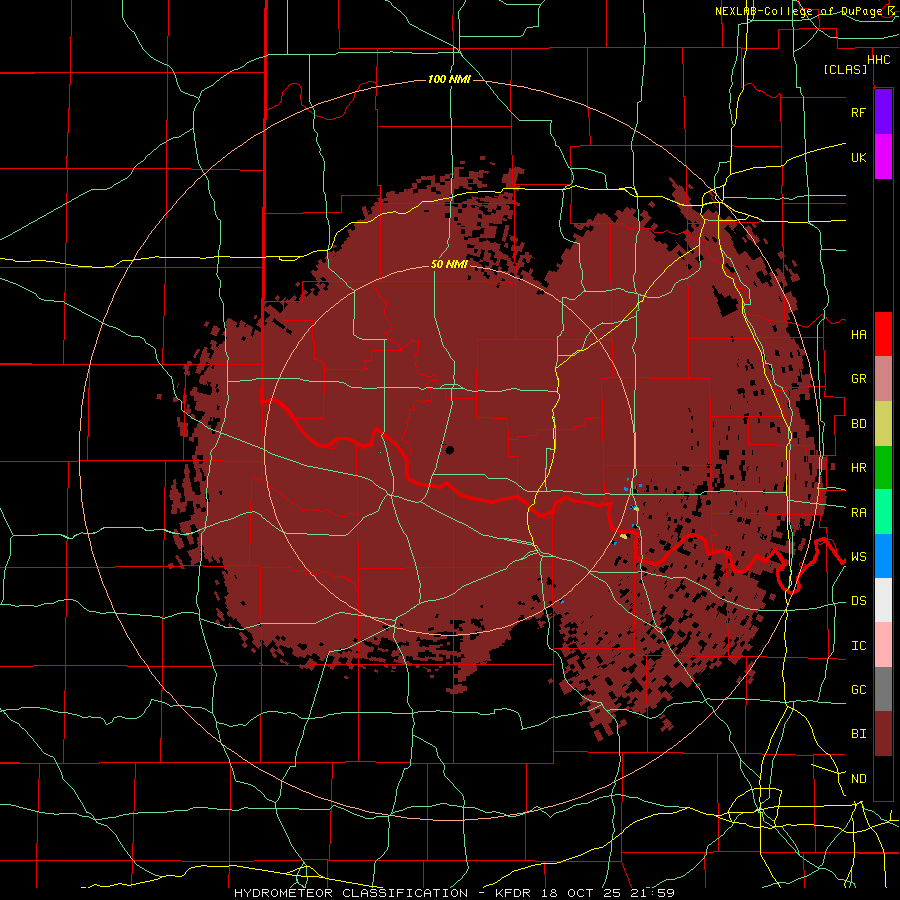Click the HR legend label
Viewport: 900px width, 900px height.
[858, 468]
